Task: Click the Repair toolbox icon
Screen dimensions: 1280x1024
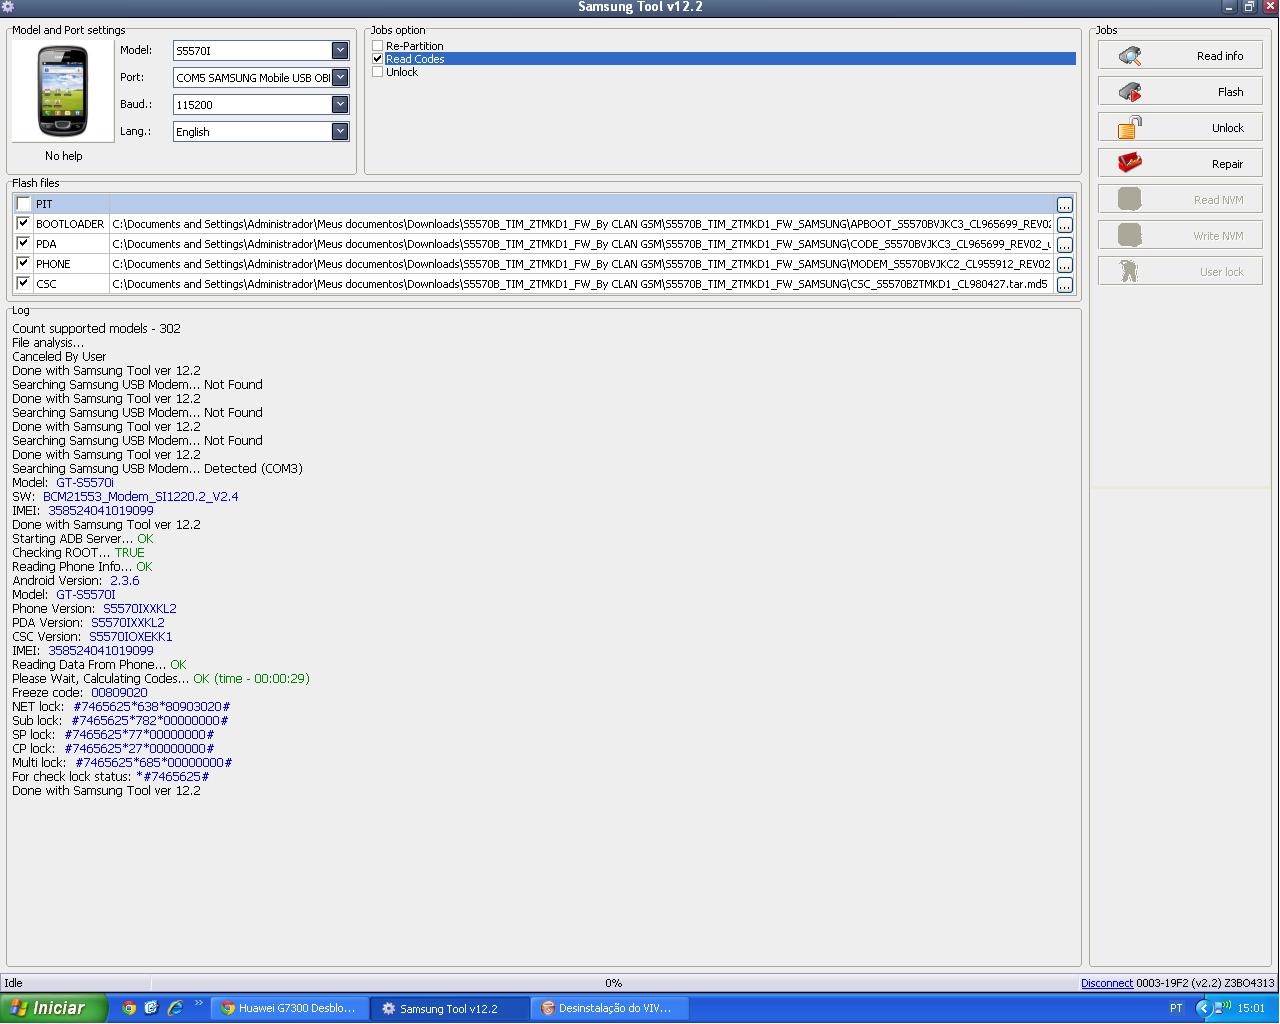Action: 1130,163
